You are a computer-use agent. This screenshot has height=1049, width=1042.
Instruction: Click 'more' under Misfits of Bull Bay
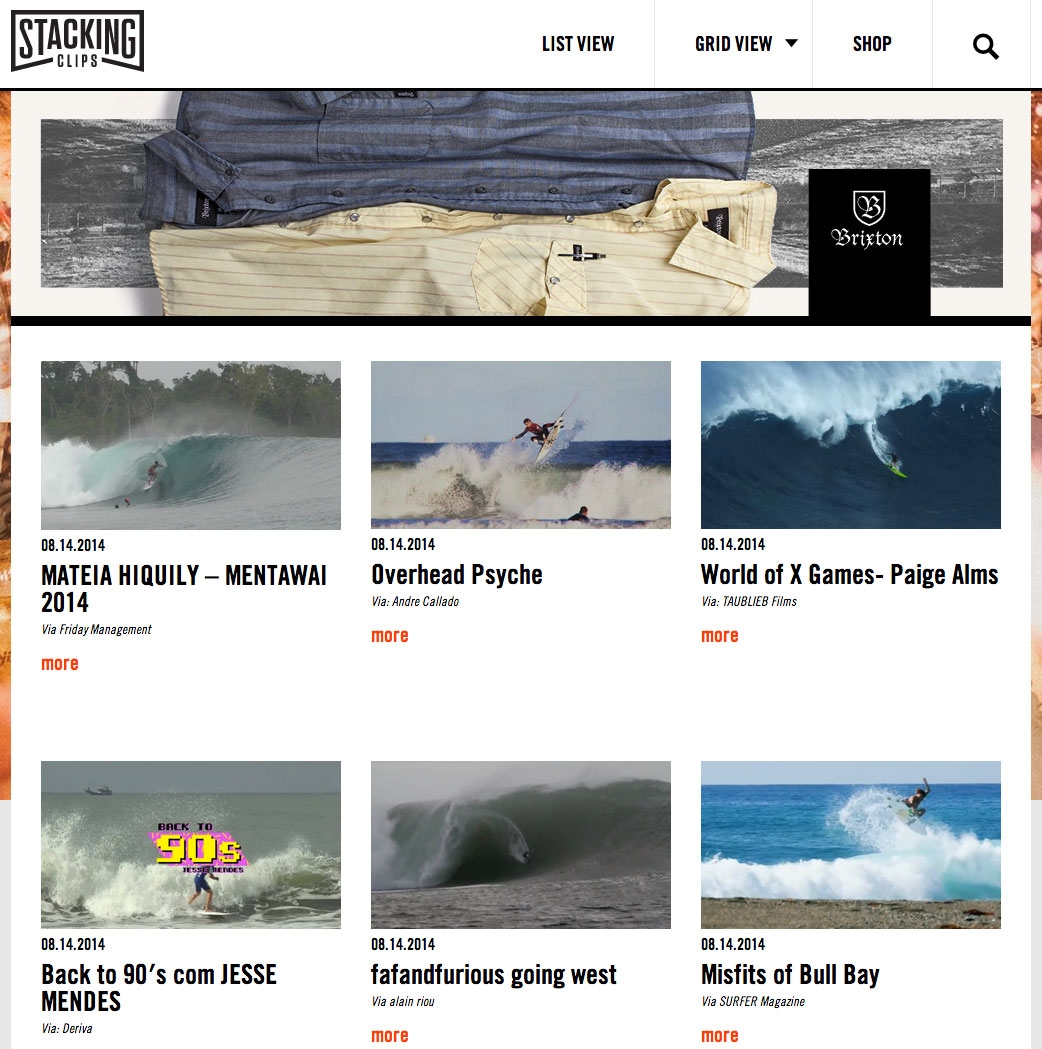click(720, 1036)
